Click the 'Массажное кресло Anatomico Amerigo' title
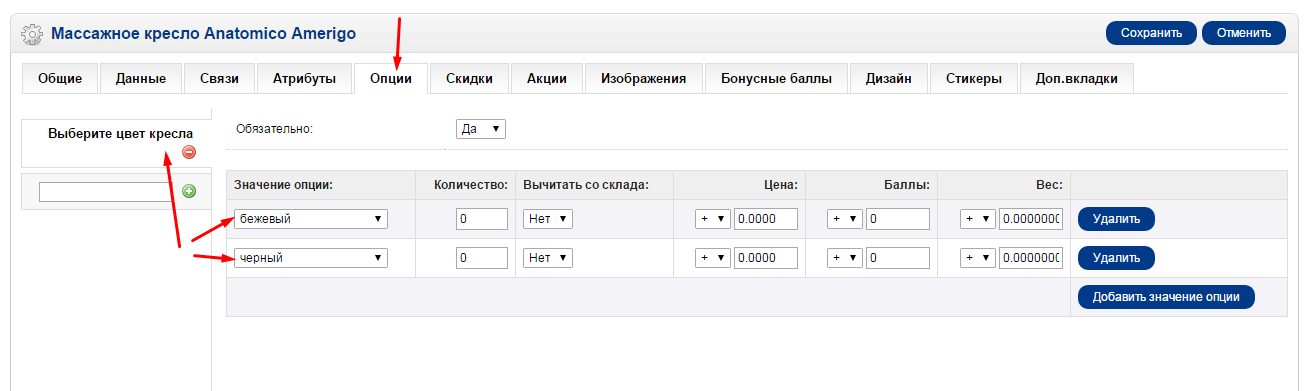Viewport: 1308px width, 391px height. pyautogui.click(x=203, y=34)
